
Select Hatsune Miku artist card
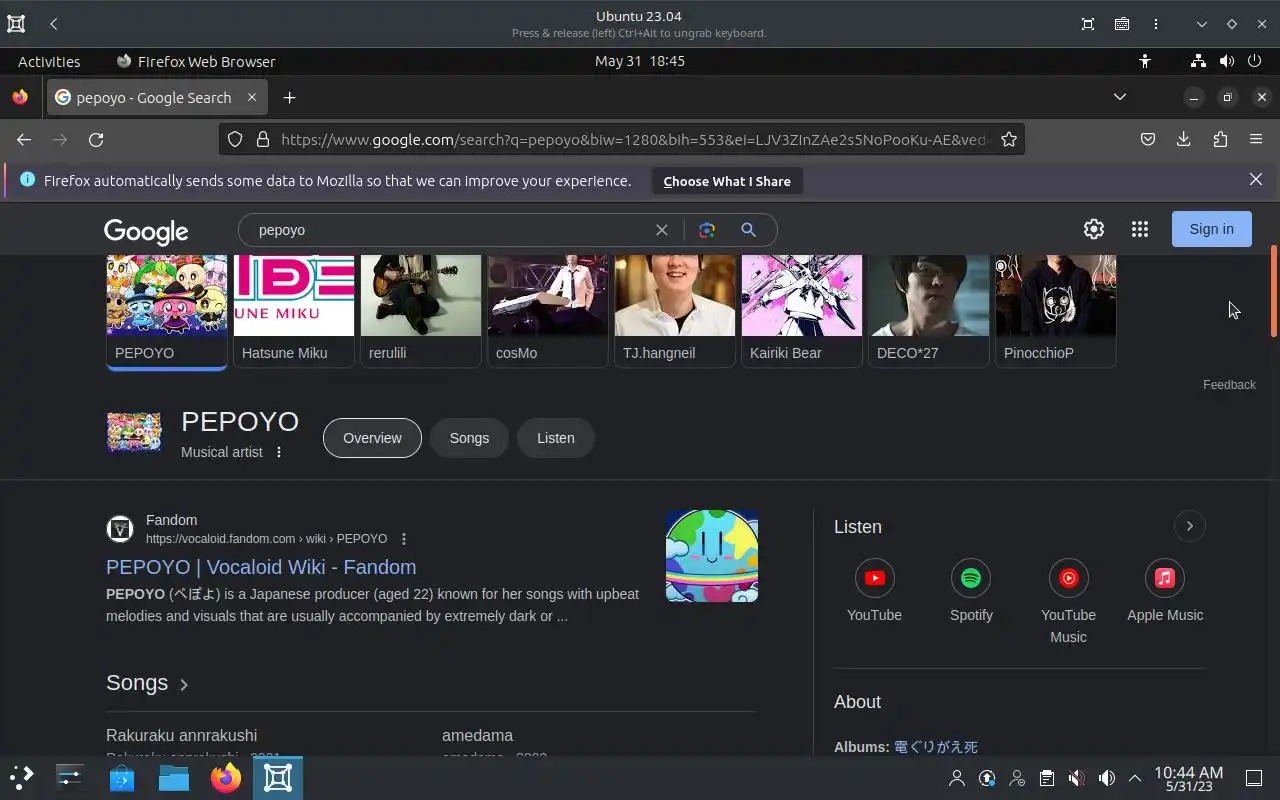tap(294, 311)
